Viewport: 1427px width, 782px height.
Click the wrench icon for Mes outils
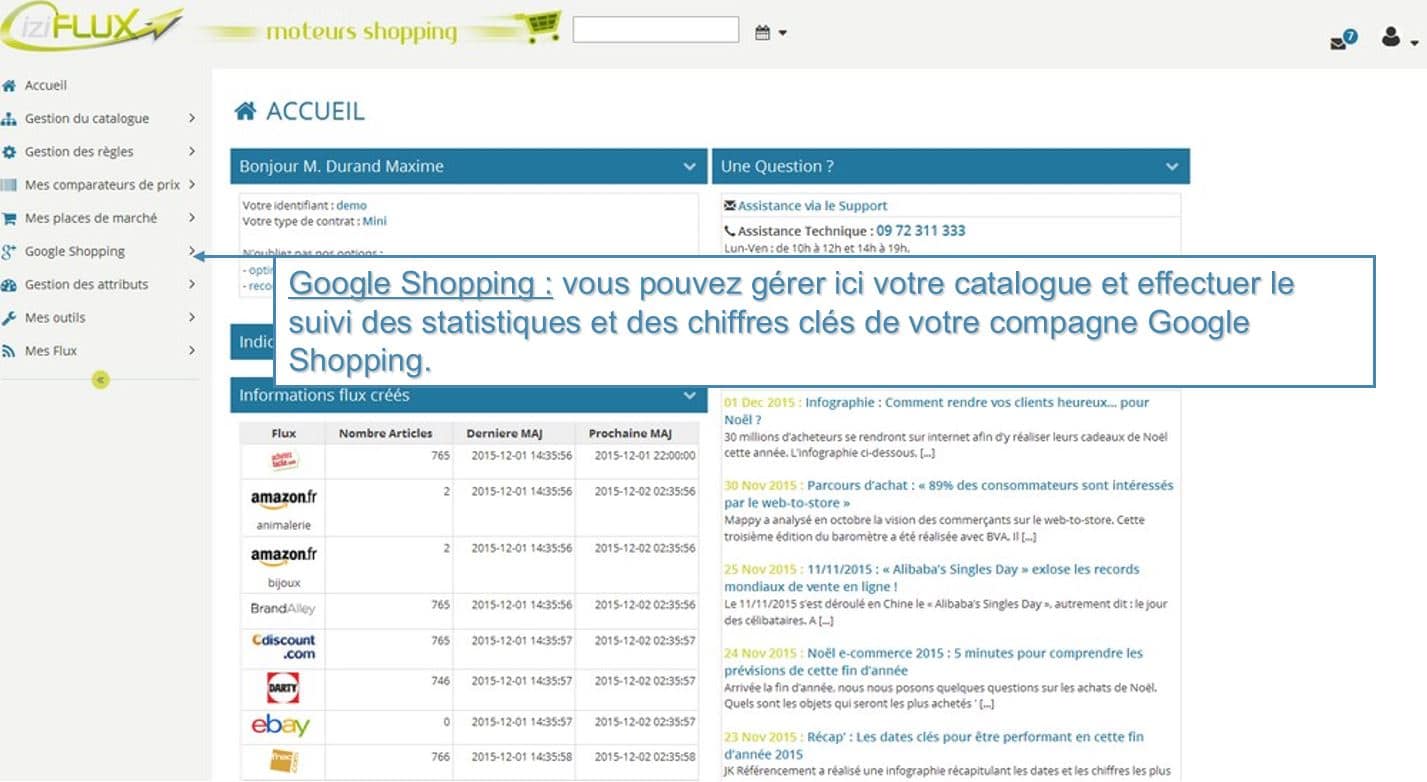(9, 318)
